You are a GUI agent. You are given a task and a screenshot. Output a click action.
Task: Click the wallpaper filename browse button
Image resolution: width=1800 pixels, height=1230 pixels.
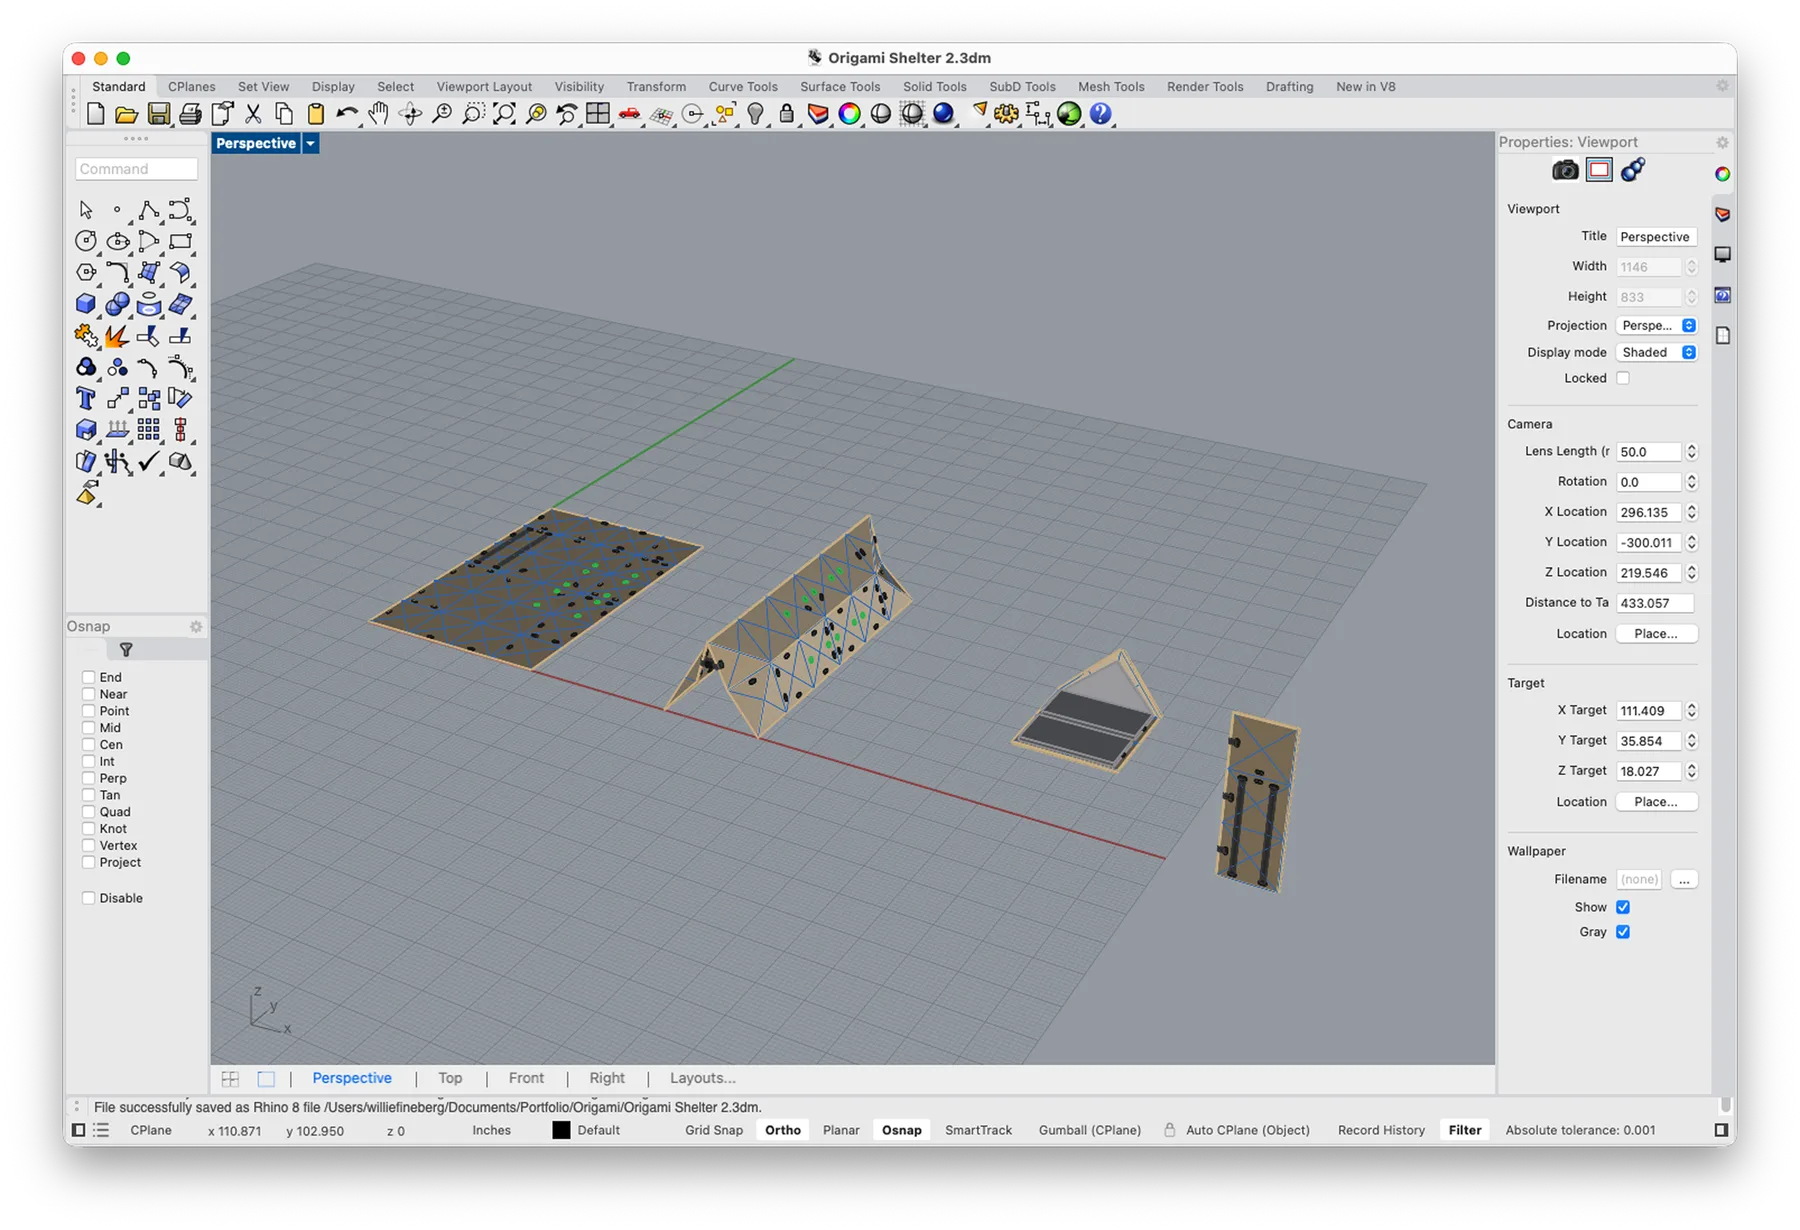click(1685, 879)
